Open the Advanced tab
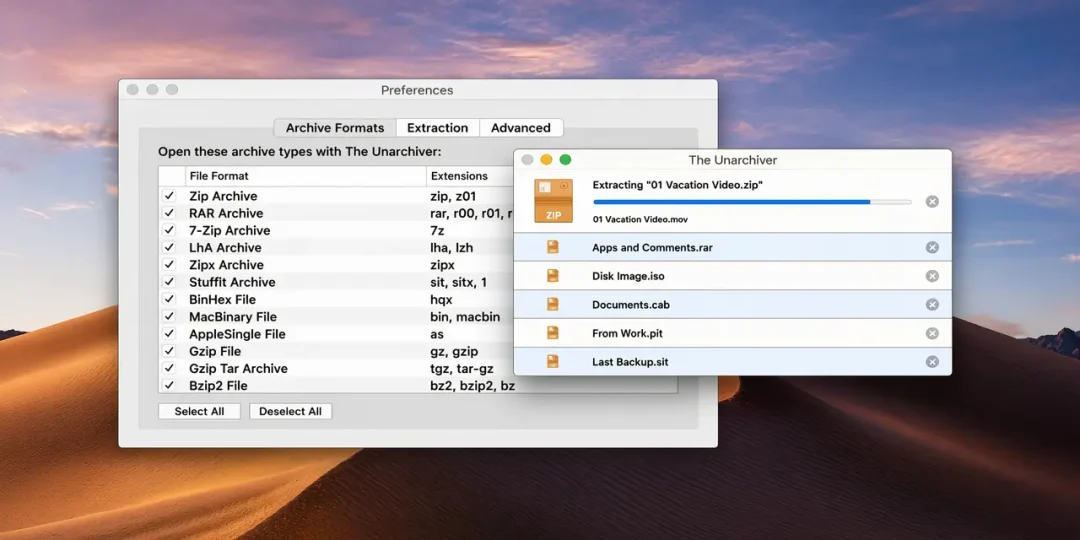 click(521, 127)
